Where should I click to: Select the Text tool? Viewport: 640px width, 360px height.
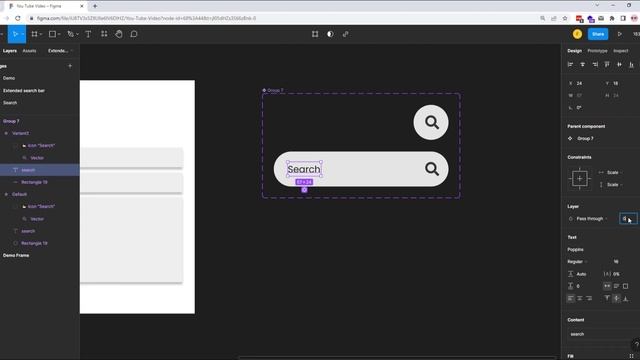point(88,34)
